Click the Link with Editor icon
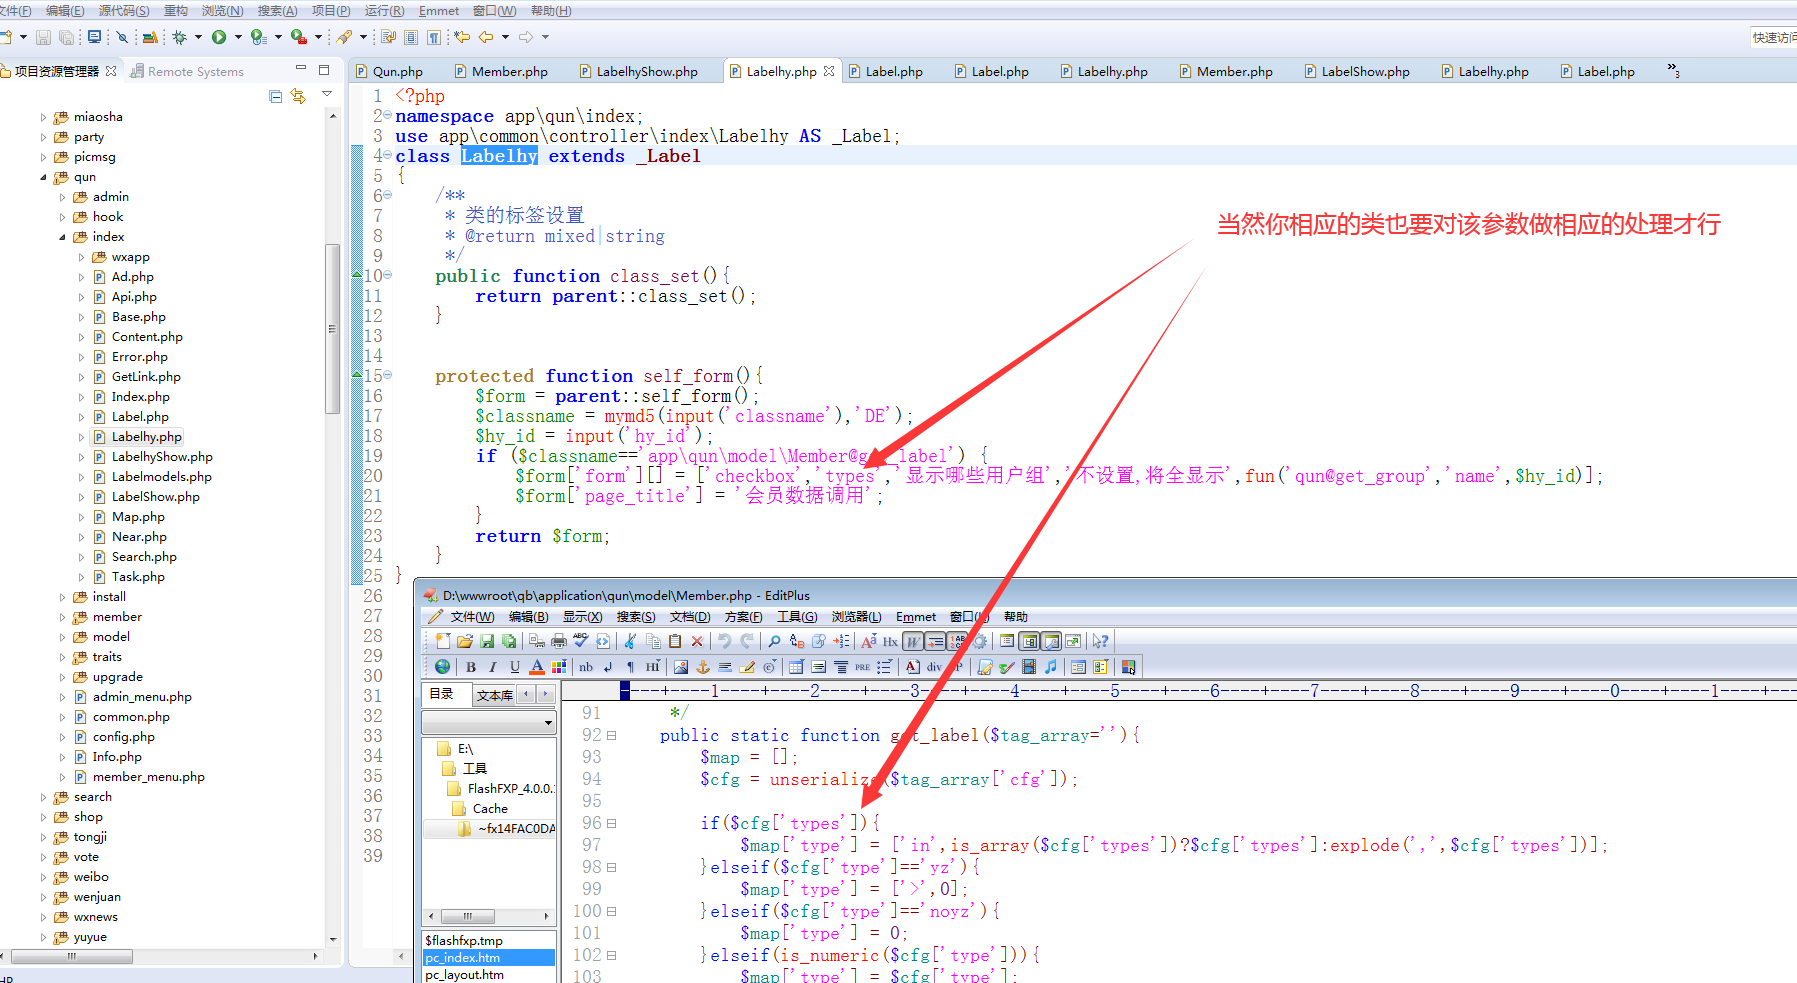This screenshot has width=1797, height=983. 298,96
